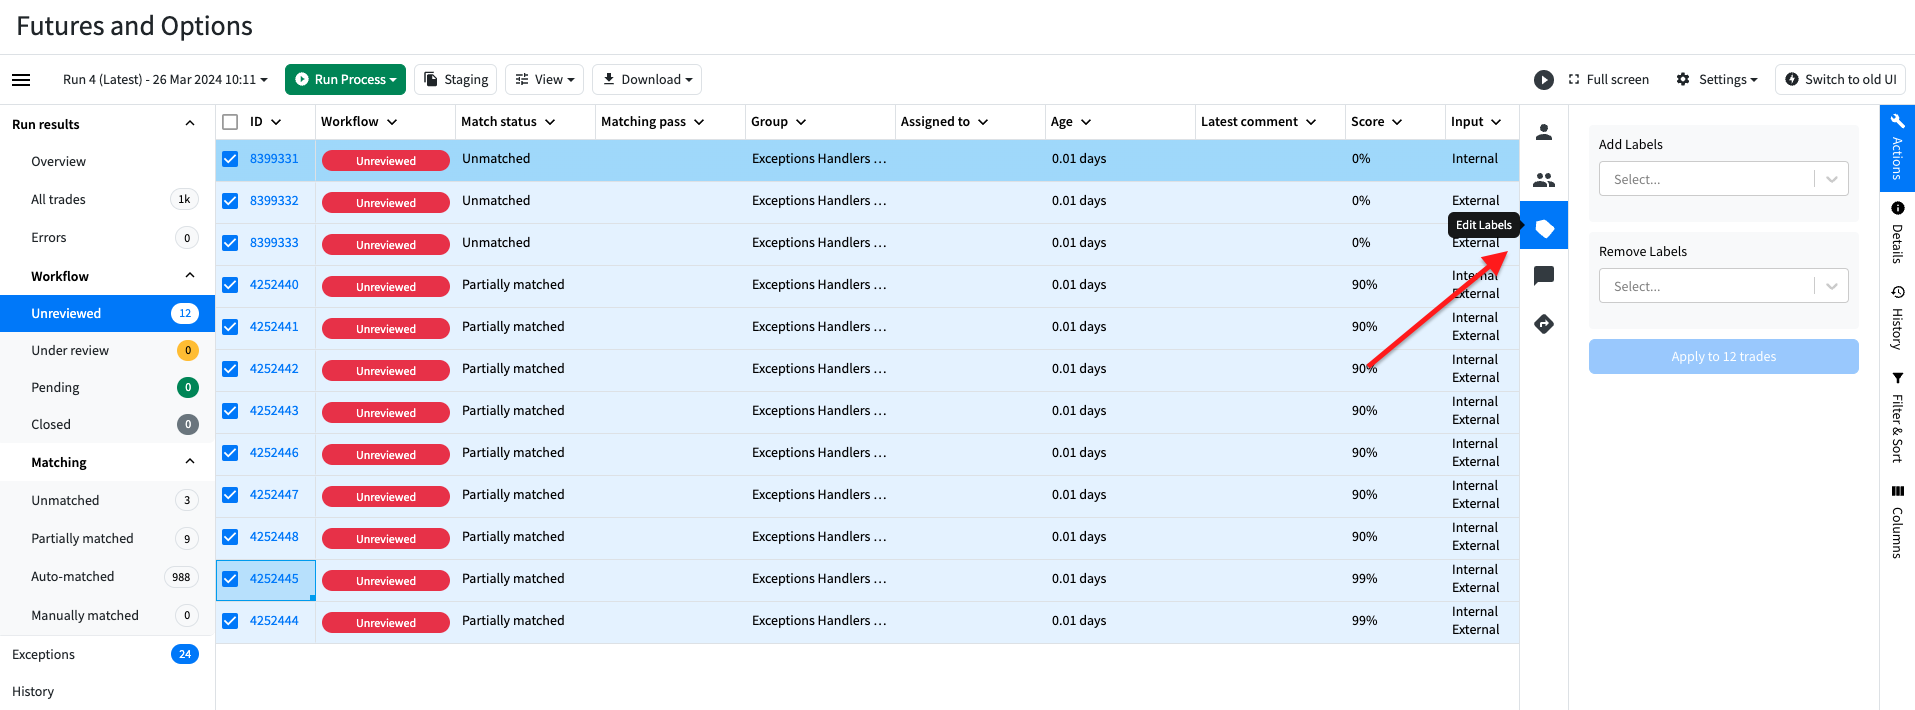Open the History side panel
Viewport: 1915px width, 710px height.
pos(1897,317)
